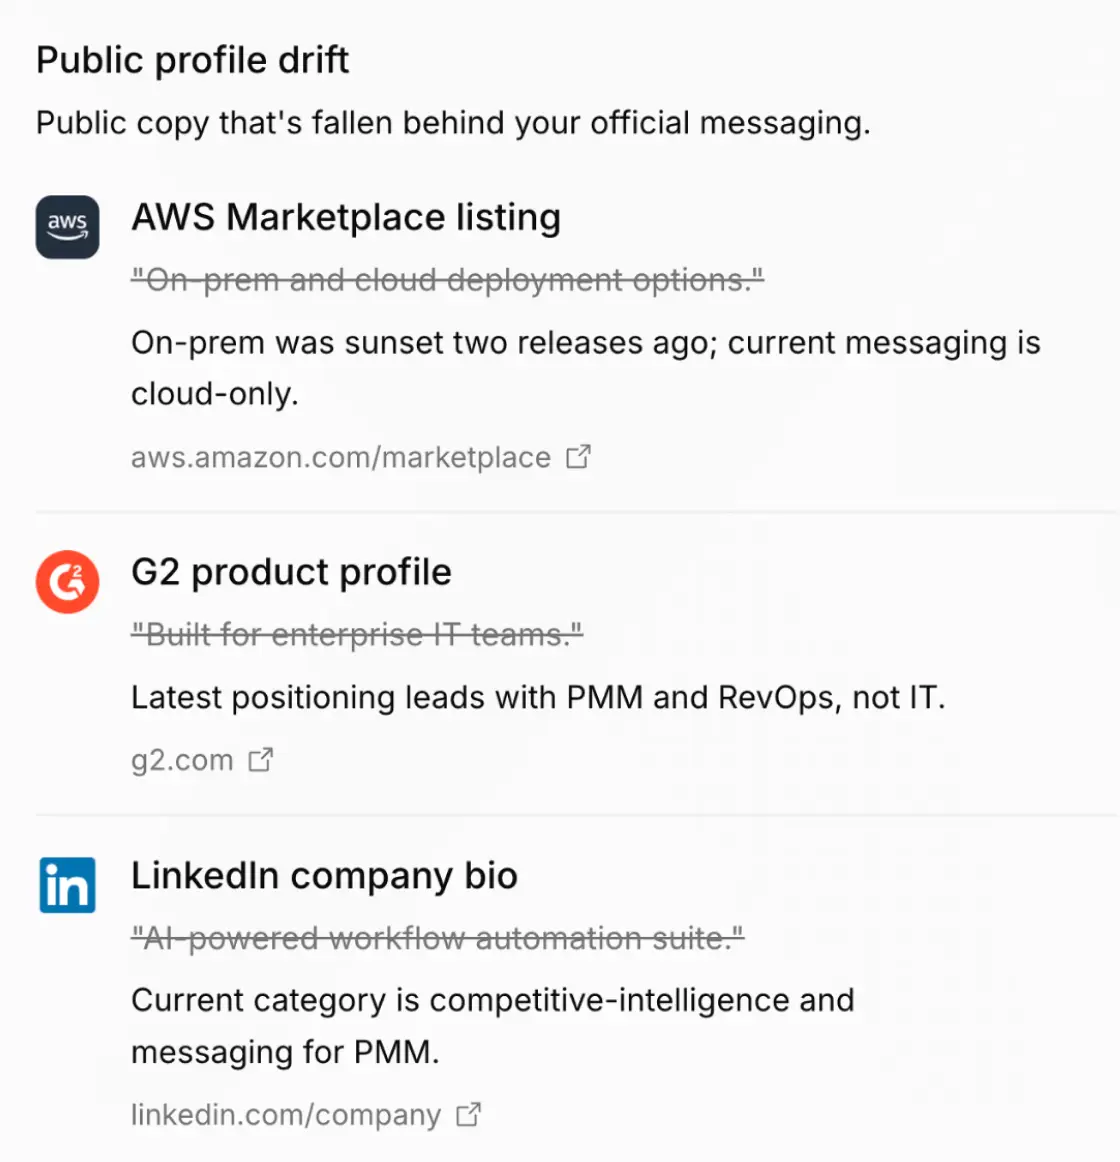Visit the g2.com link
Image resolution: width=1120 pixels, height=1162 pixels.
point(182,760)
